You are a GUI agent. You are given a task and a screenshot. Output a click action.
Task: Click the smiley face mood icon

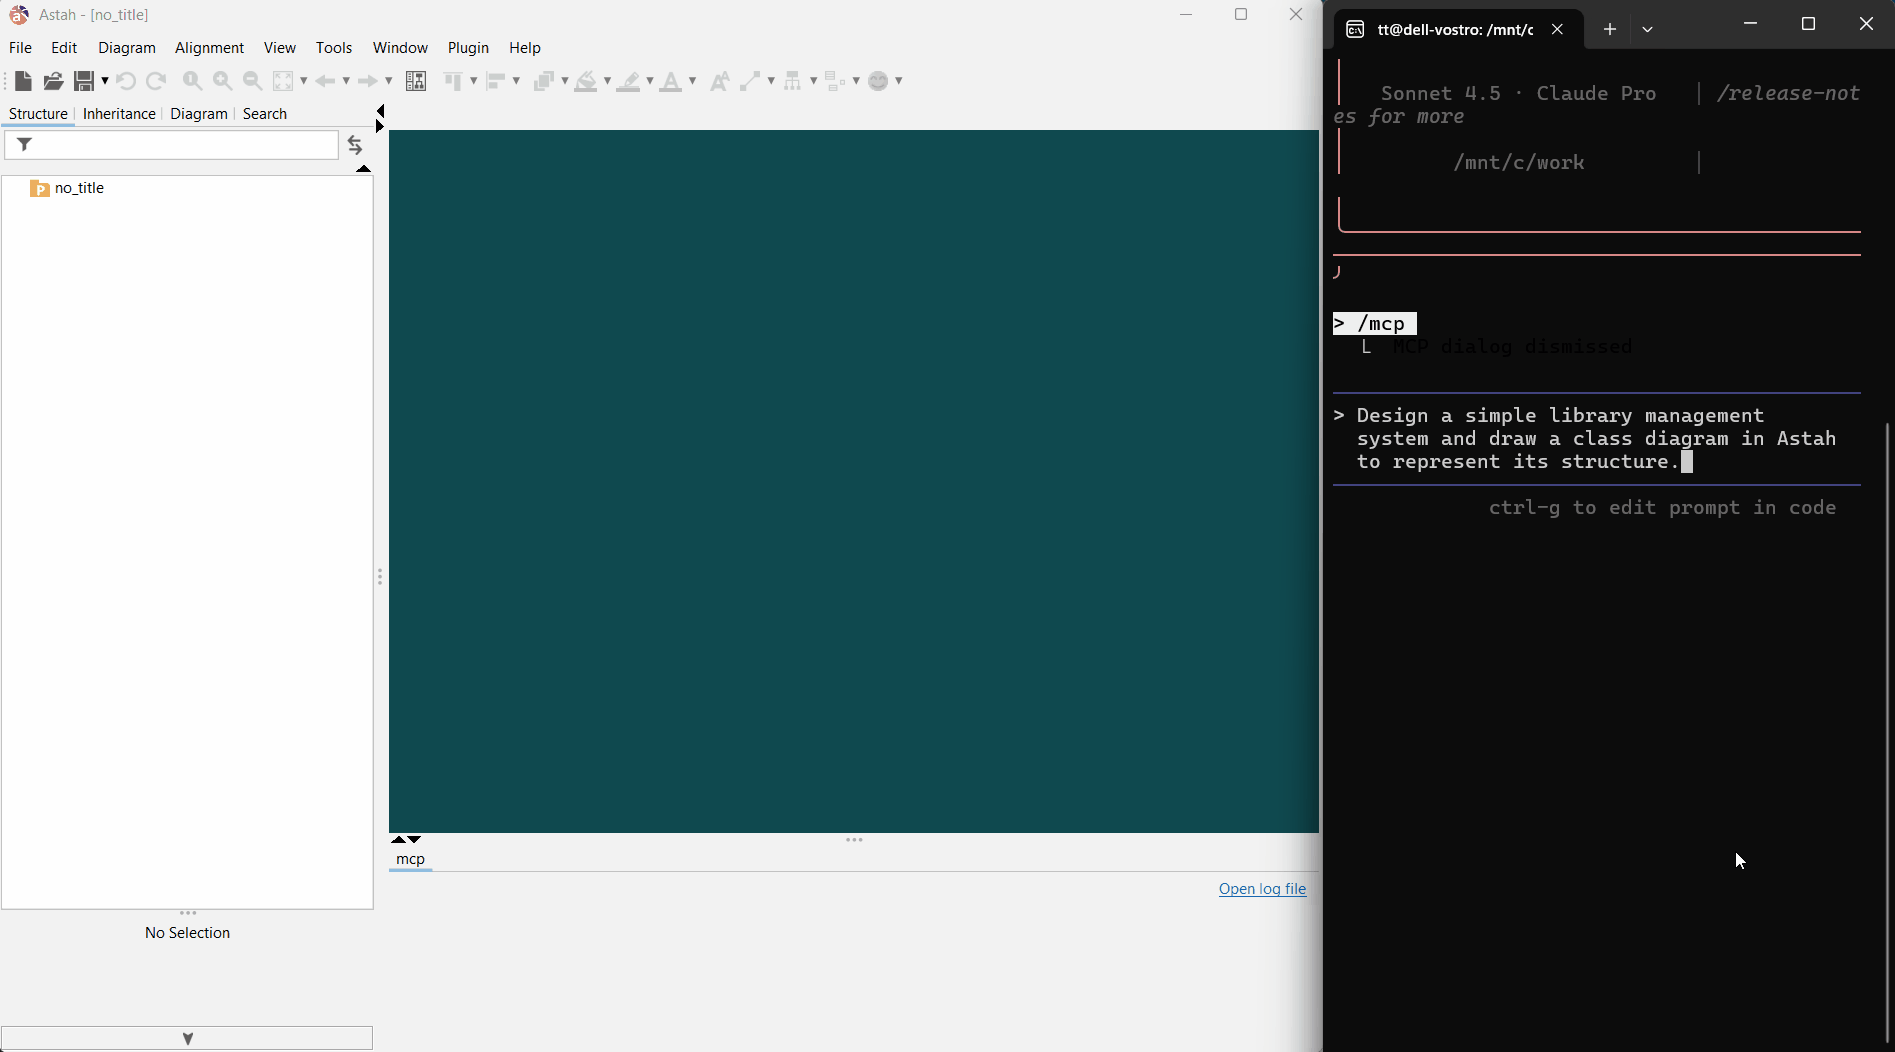[878, 81]
